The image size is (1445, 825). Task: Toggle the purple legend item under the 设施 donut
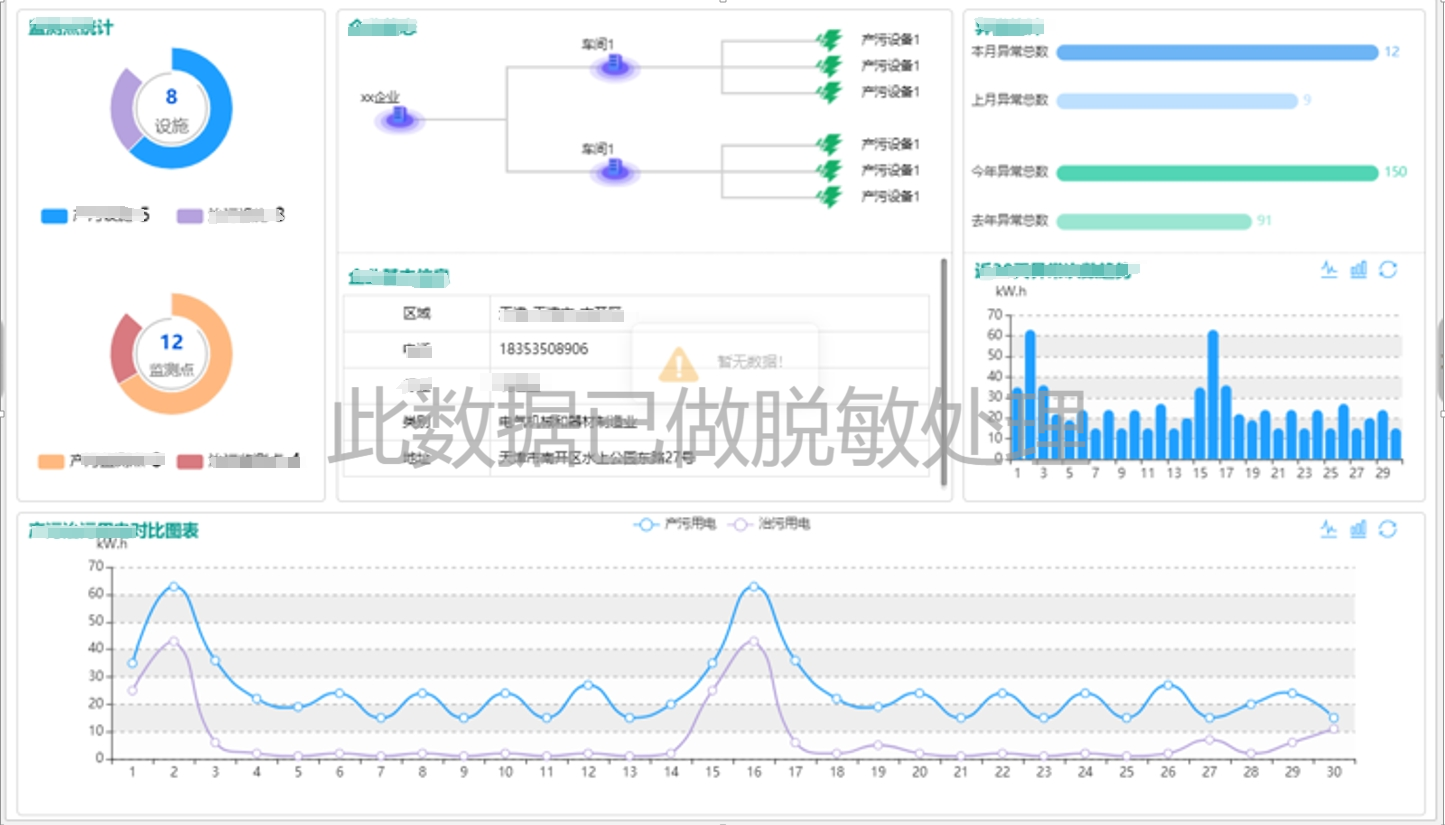[x=231, y=215]
